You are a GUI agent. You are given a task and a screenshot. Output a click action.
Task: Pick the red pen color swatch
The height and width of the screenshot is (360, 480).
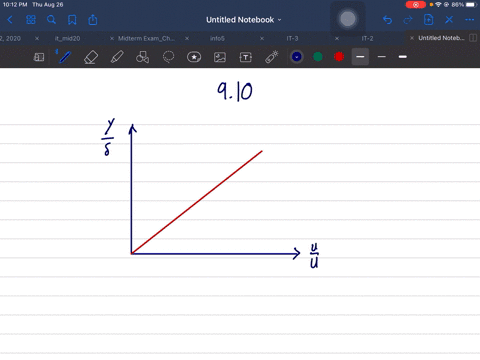coord(339,57)
